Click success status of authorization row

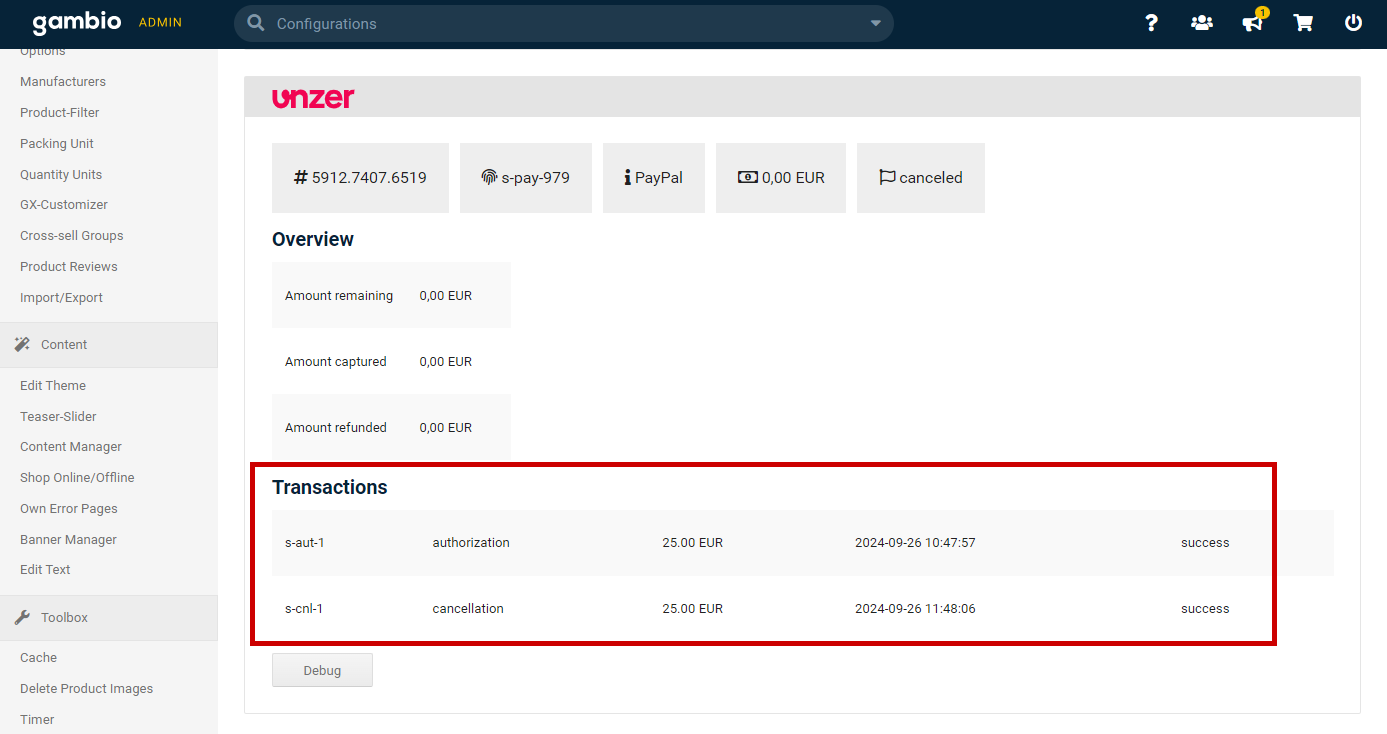tap(1205, 543)
